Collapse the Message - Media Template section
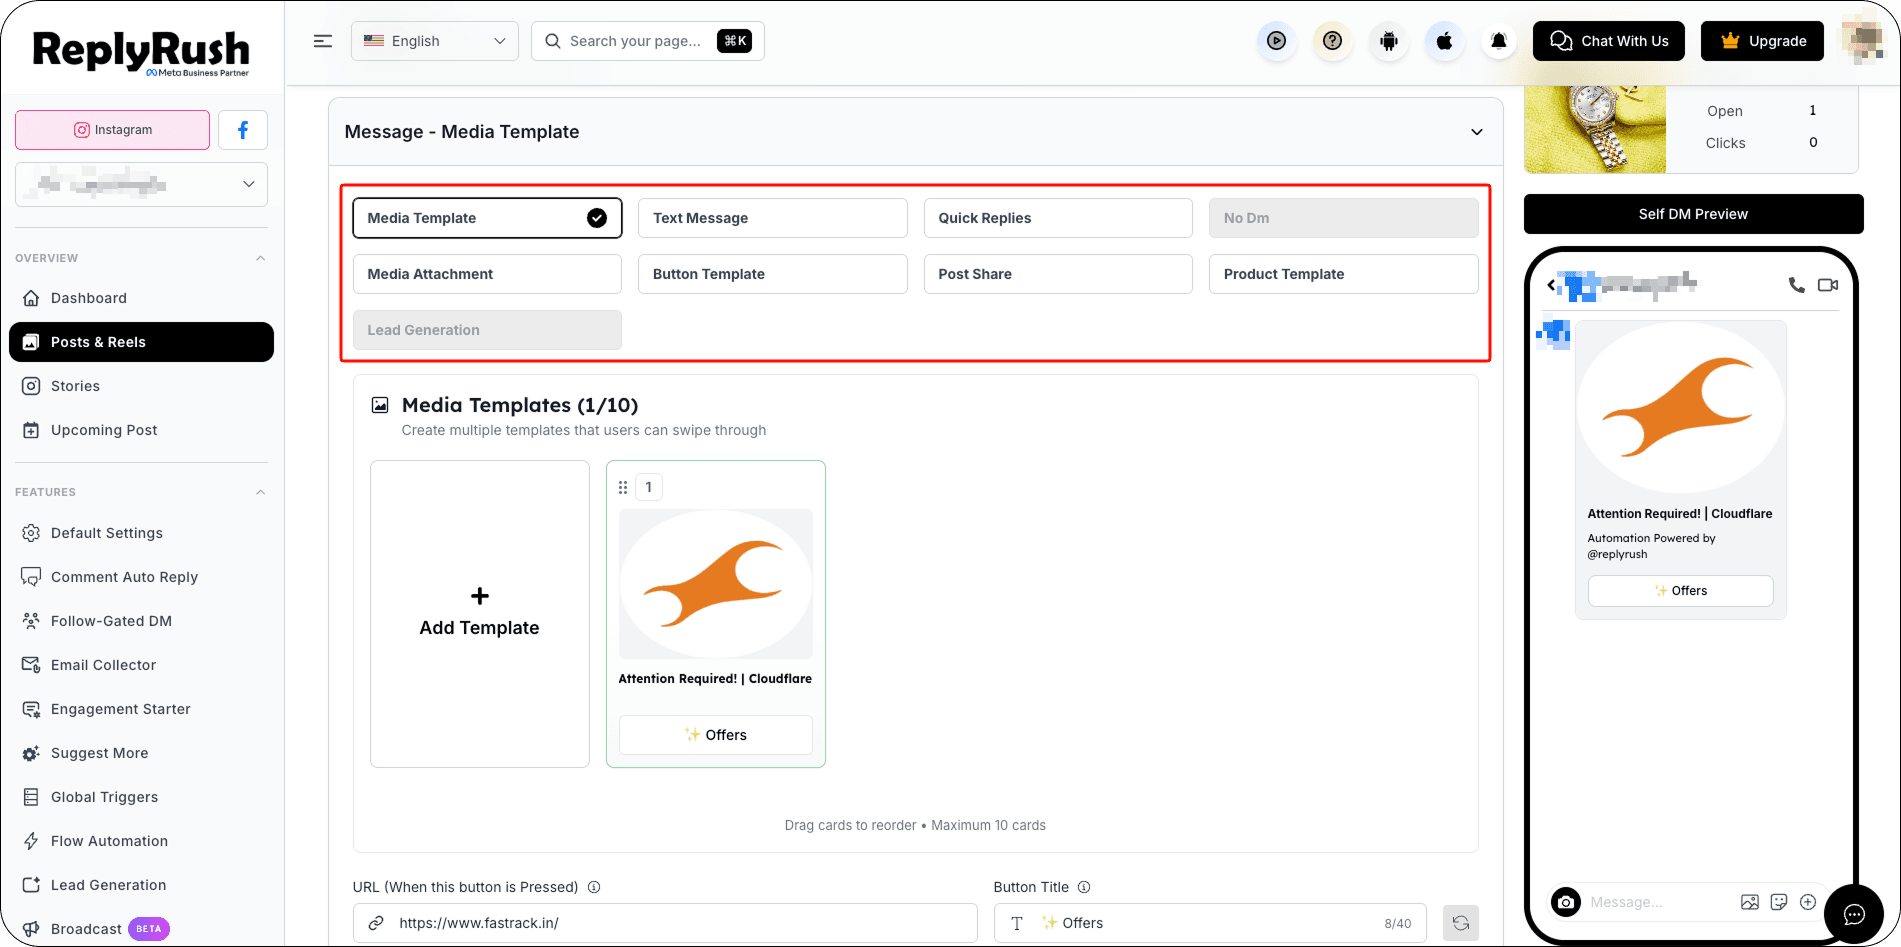 click(1477, 132)
